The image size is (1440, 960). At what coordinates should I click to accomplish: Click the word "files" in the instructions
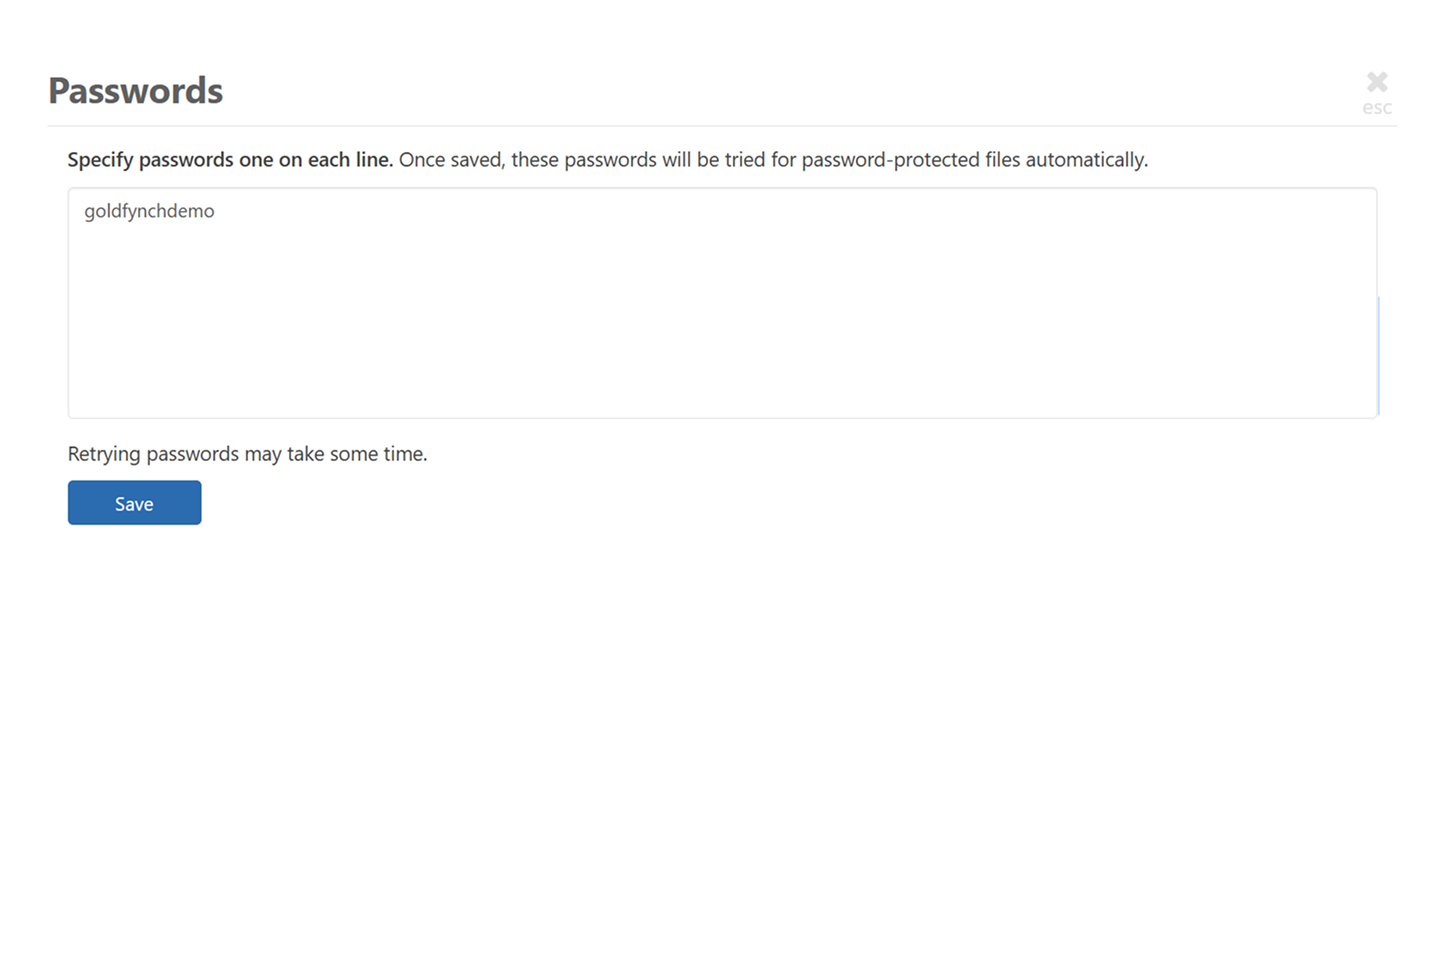(1003, 160)
